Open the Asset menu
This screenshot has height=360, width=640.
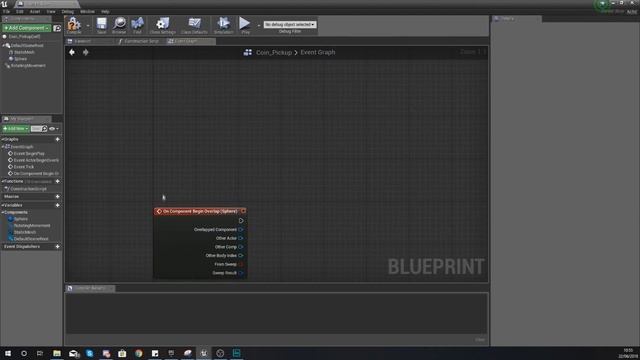click(35, 11)
